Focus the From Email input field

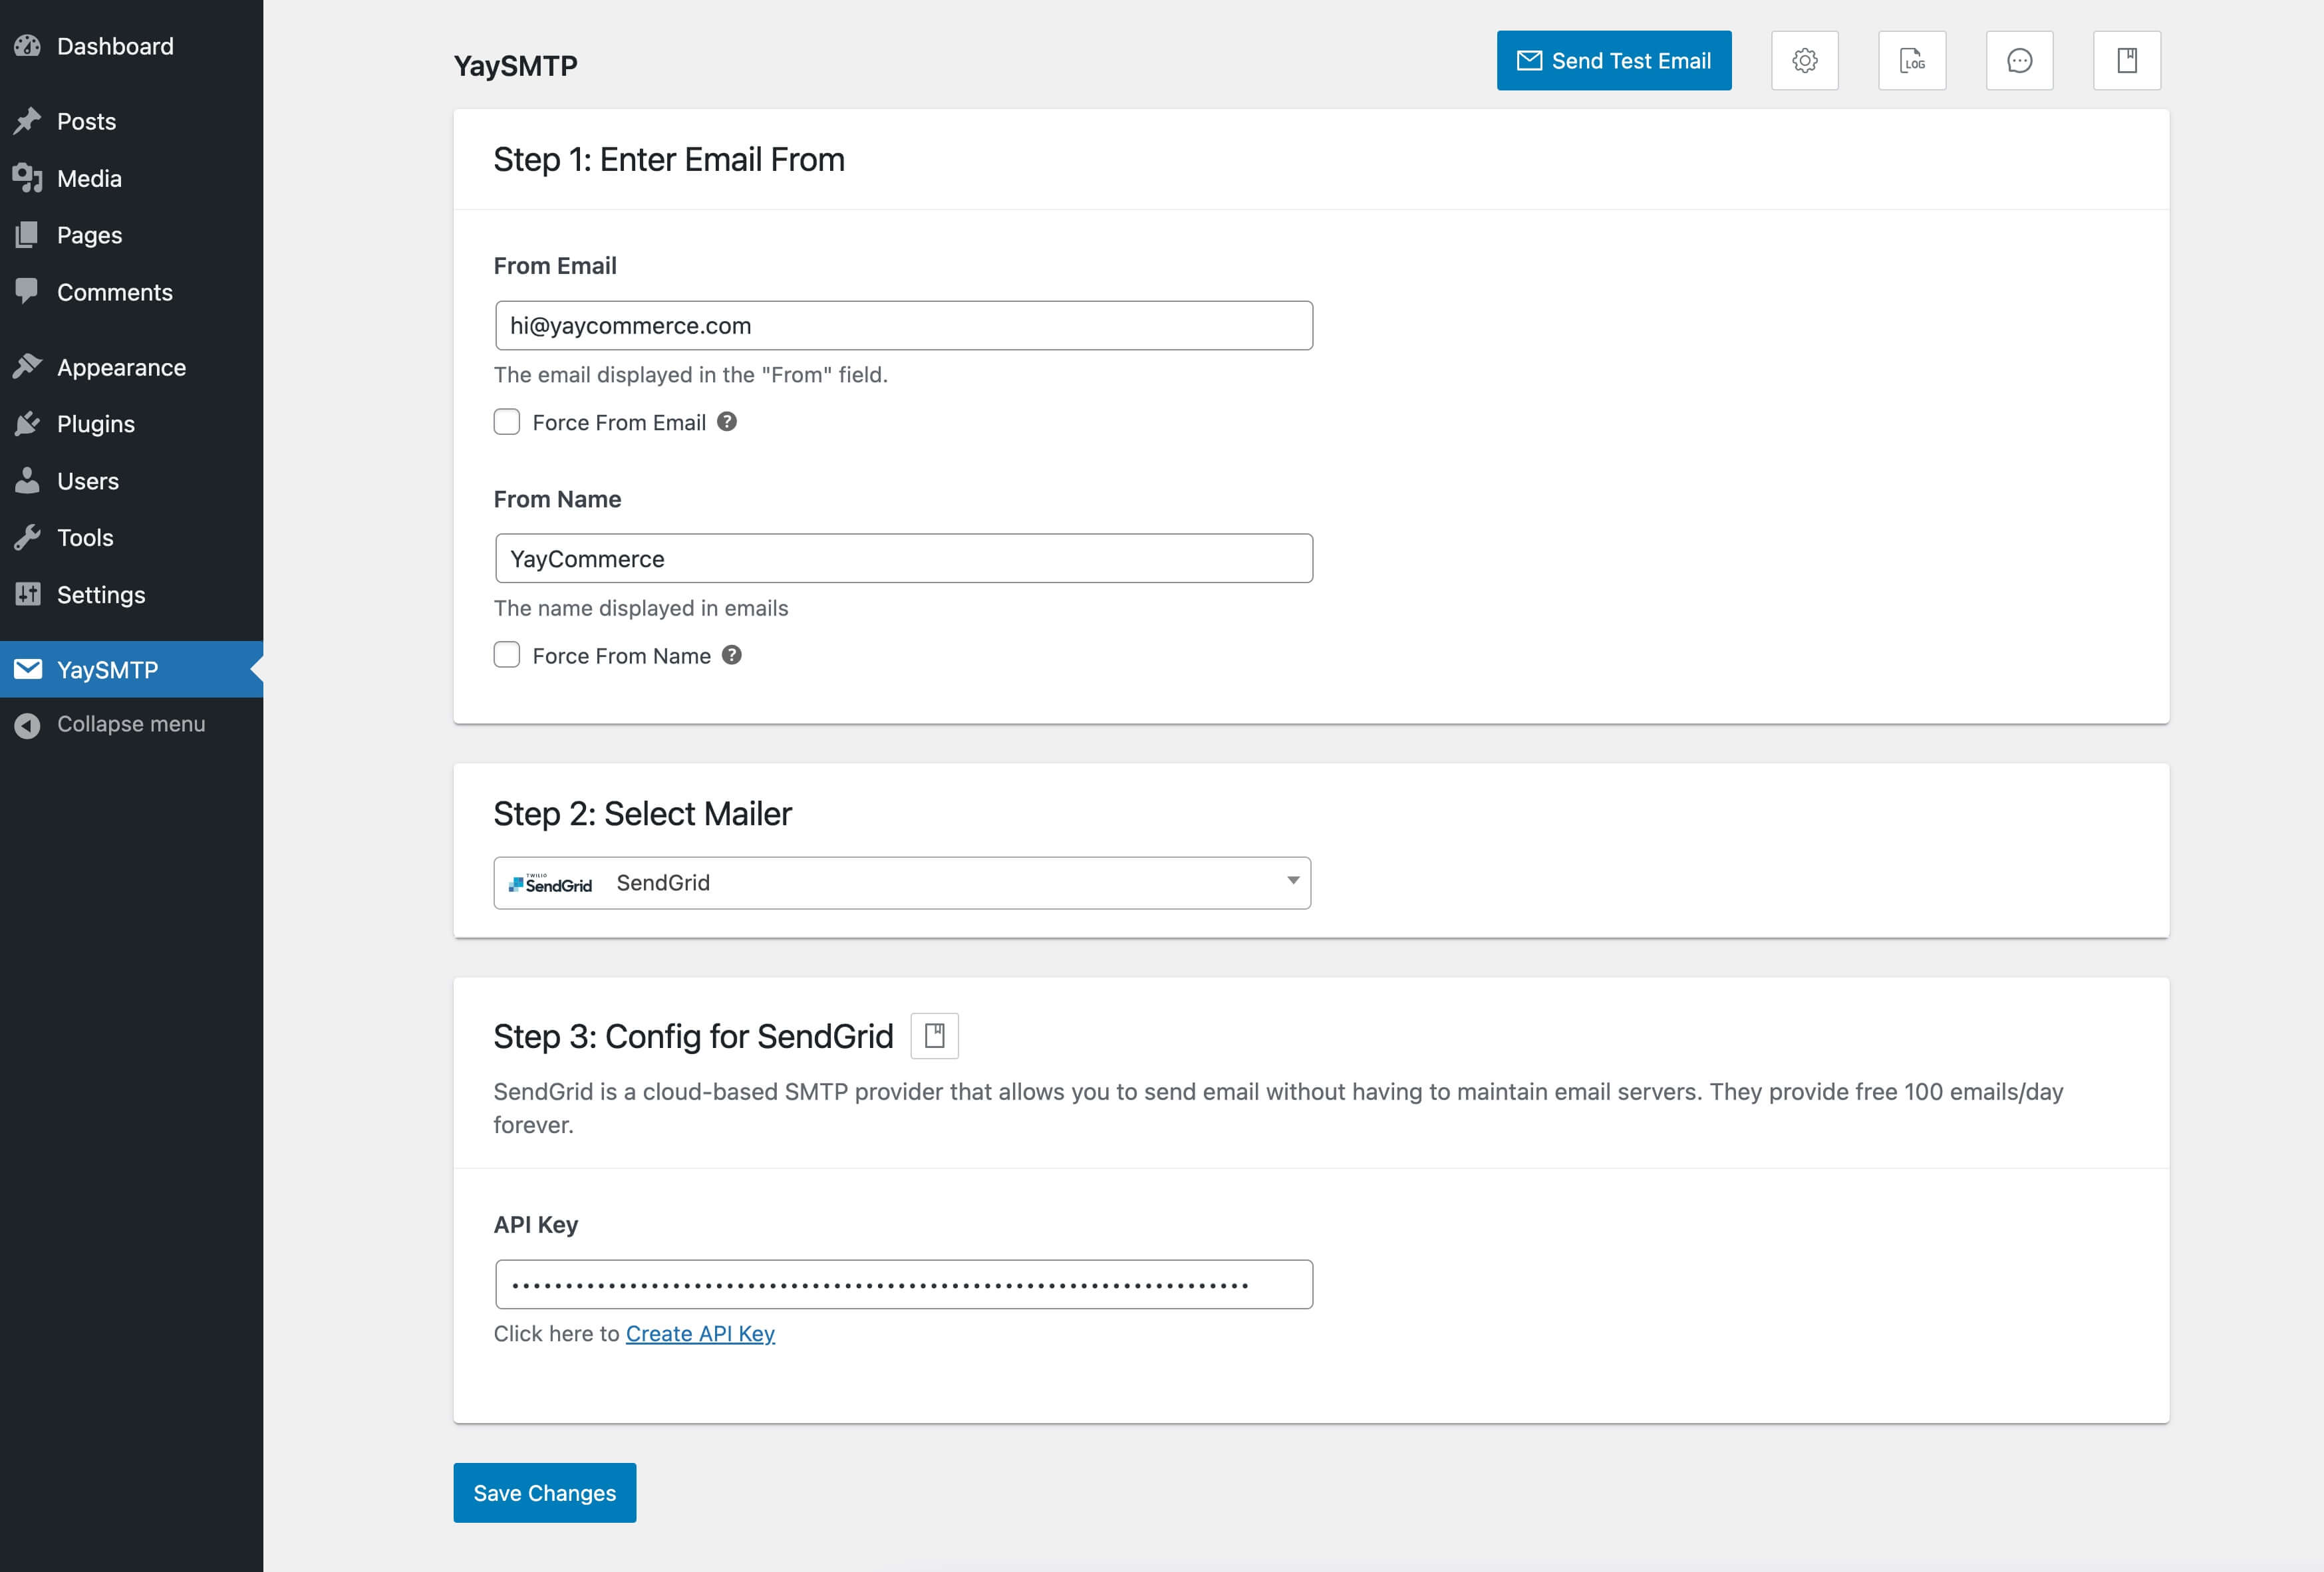pyautogui.click(x=904, y=325)
